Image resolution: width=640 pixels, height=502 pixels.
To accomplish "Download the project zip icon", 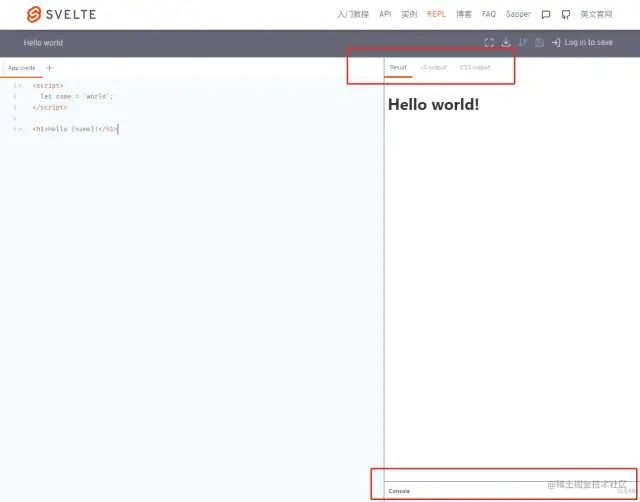I will pos(506,42).
